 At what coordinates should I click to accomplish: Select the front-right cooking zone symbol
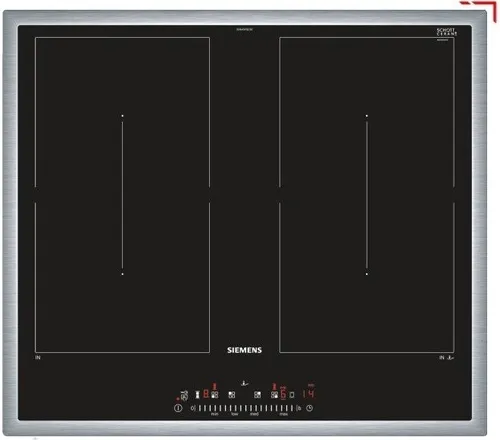point(274,395)
